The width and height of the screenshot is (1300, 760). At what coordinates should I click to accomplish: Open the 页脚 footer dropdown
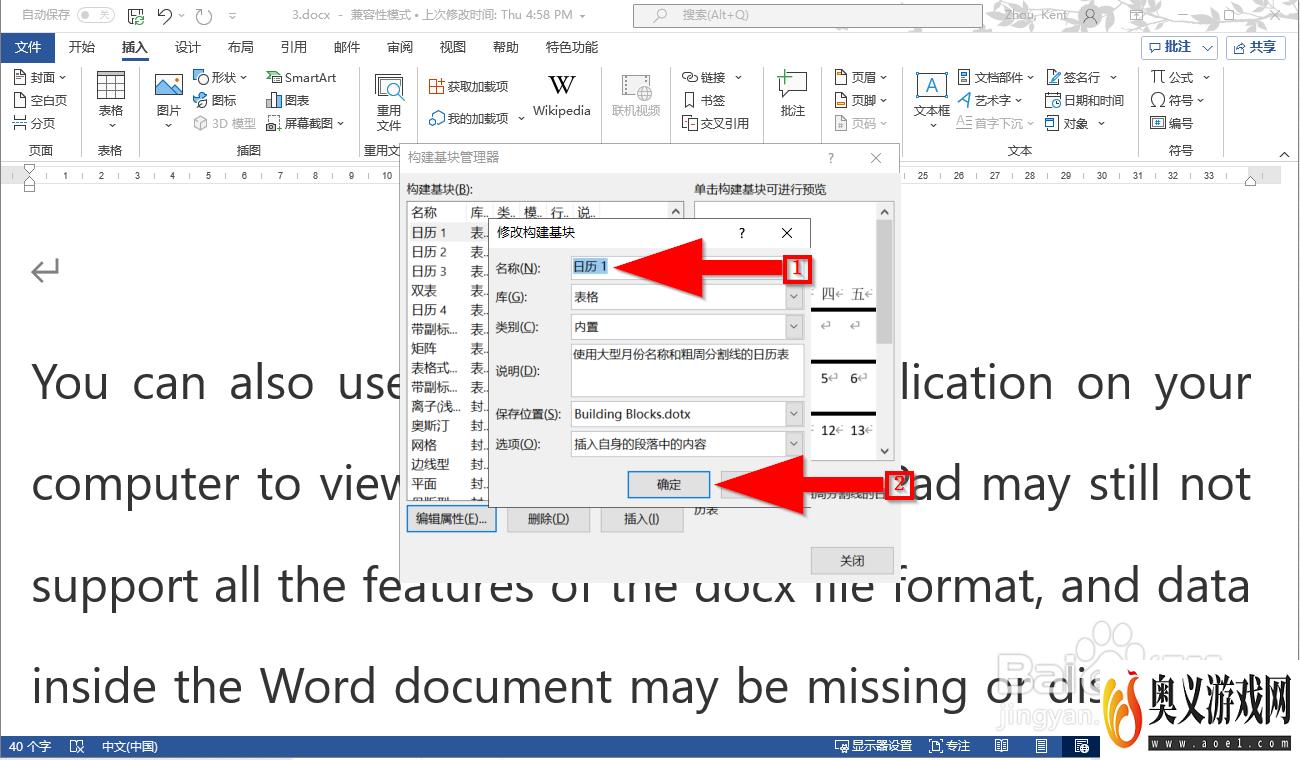pos(860,100)
